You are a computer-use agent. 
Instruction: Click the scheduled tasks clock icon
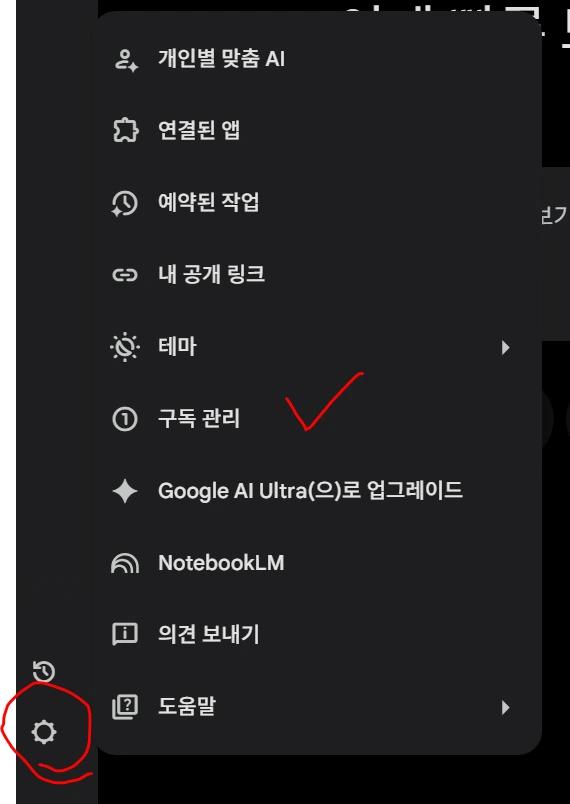point(125,204)
